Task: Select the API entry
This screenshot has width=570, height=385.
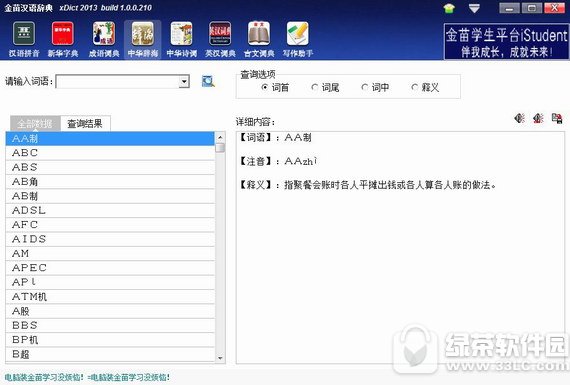Action: point(110,282)
